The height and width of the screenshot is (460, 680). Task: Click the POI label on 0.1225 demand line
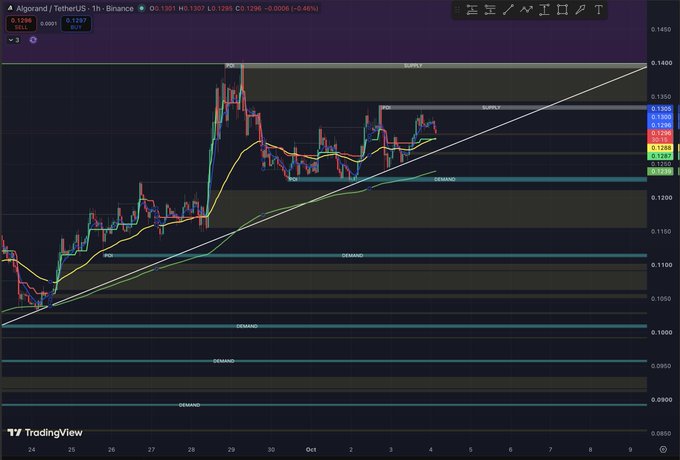293,179
